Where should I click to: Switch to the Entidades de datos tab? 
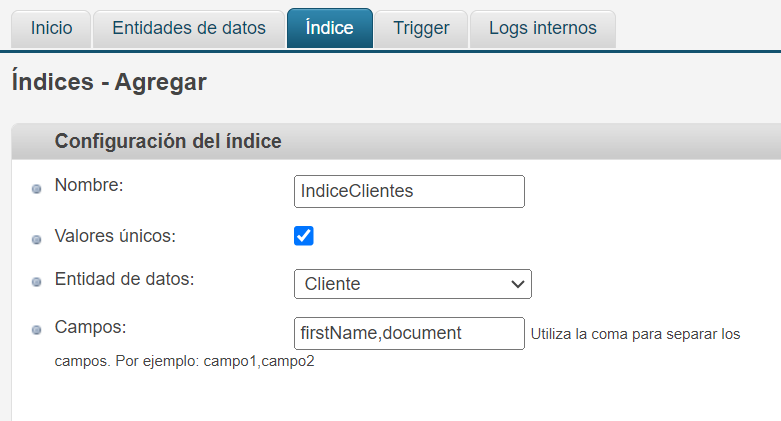[x=189, y=28]
